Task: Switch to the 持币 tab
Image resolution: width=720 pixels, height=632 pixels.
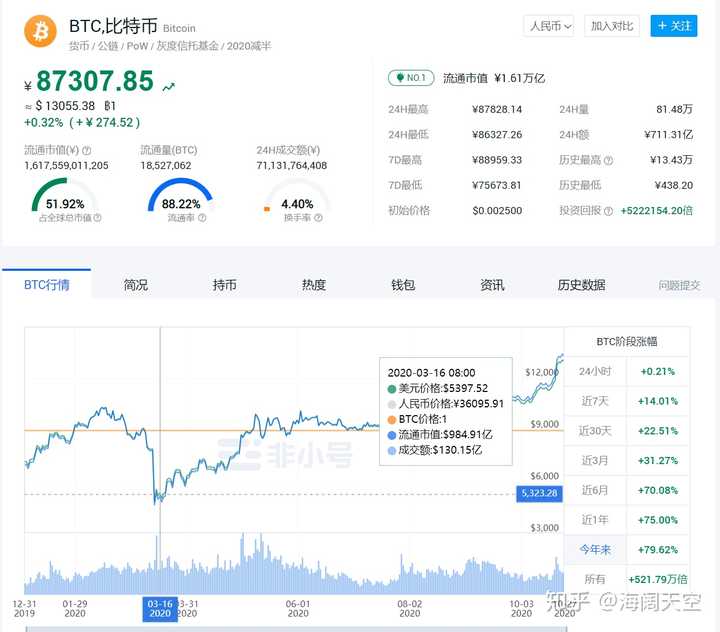Action: (x=225, y=285)
